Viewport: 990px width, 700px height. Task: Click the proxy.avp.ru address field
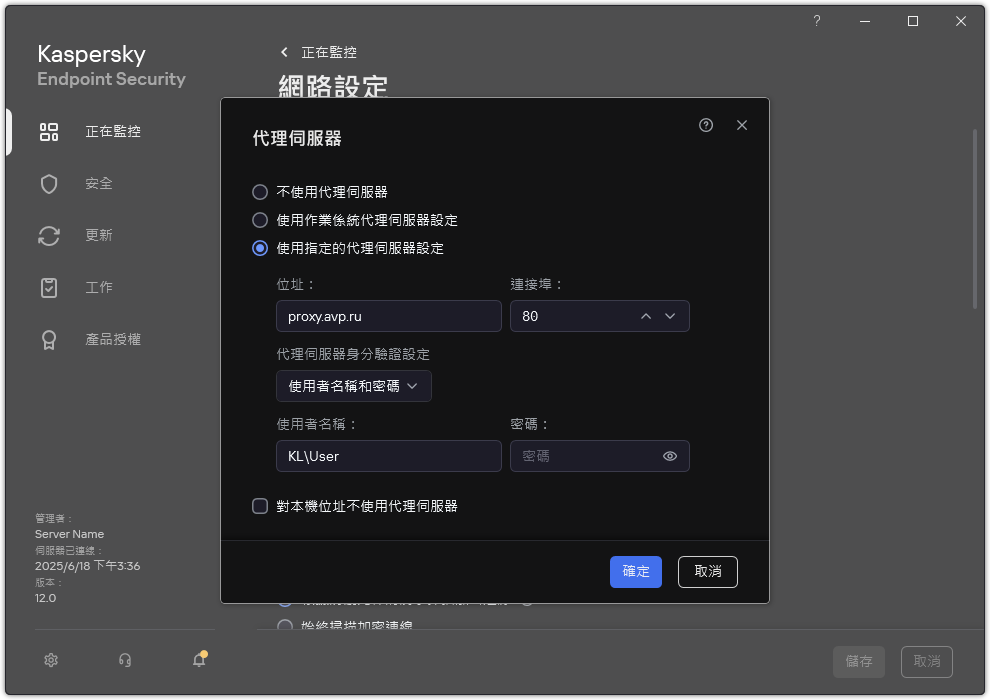pyautogui.click(x=388, y=316)
